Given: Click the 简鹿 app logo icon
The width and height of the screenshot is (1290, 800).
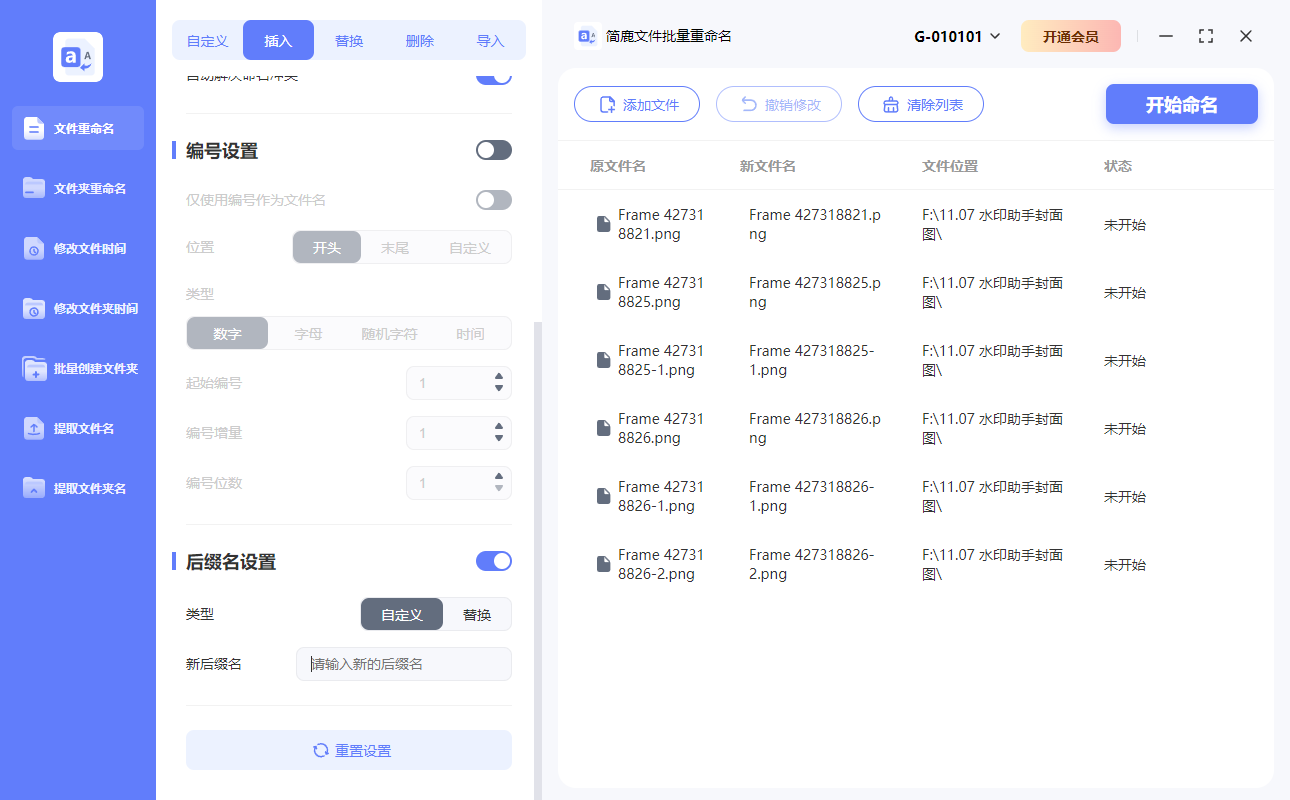Looking at the screenshot, I should tap(77, 56).
